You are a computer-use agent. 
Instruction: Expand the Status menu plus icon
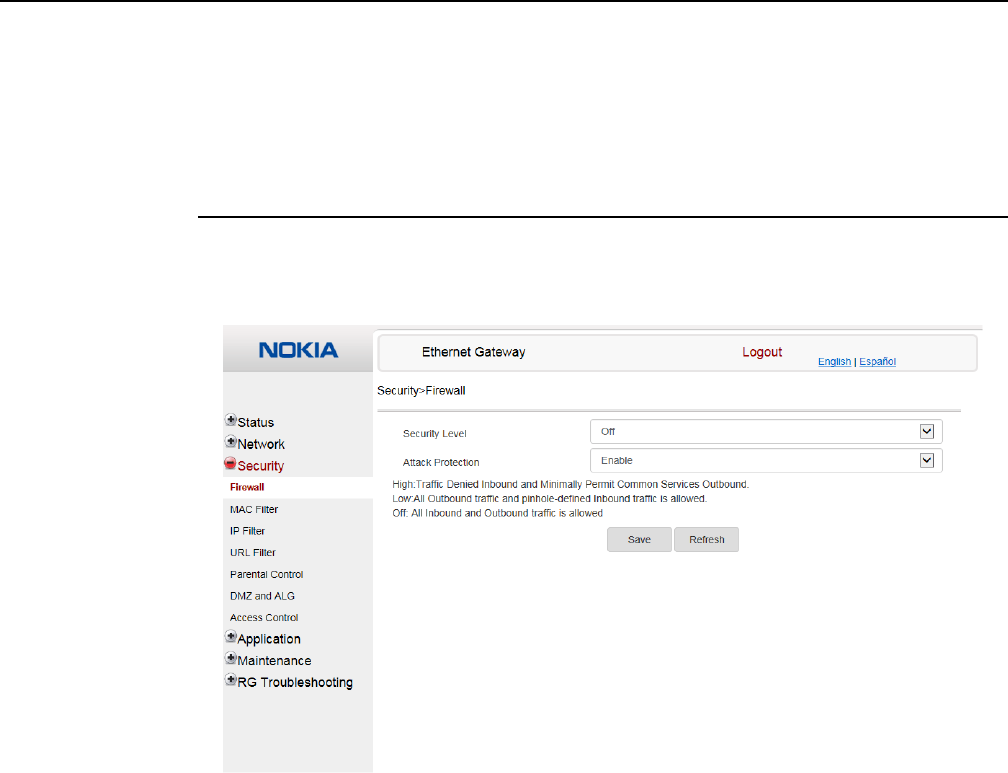pyautogui.click(x=231, y=421)
